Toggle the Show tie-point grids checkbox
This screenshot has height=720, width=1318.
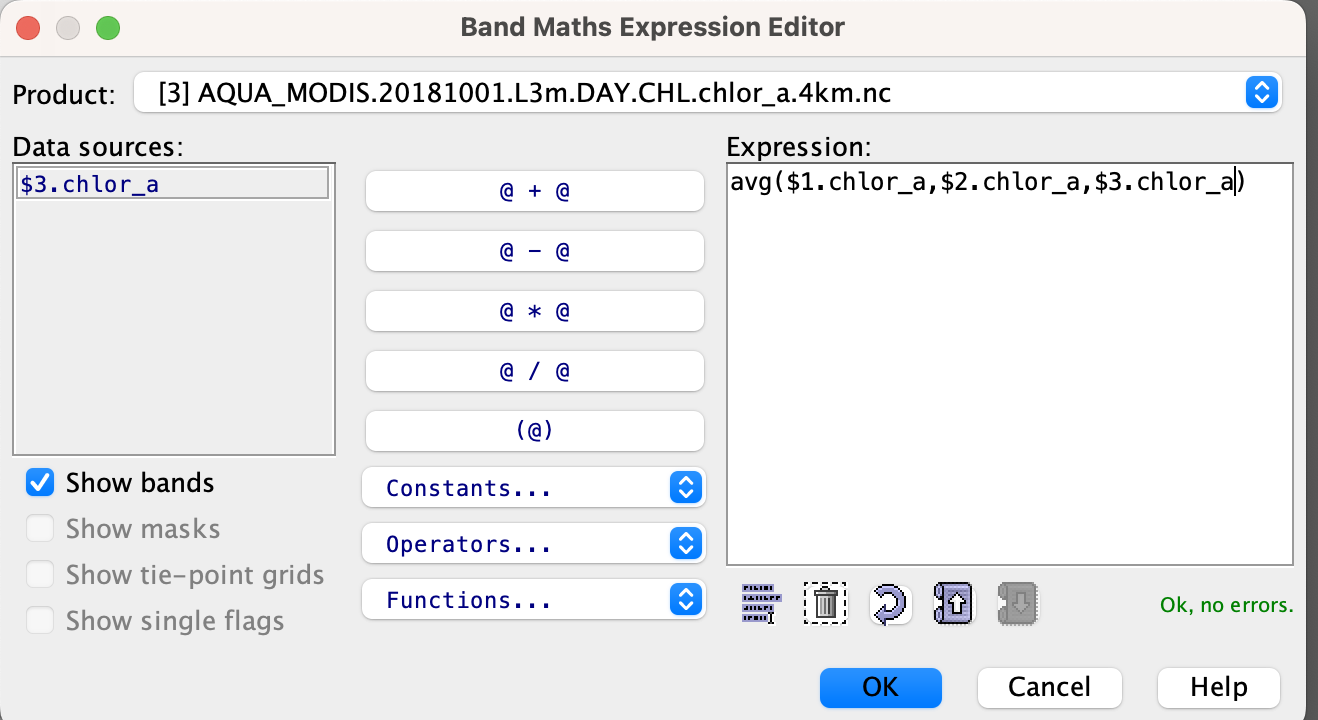pyautogui.click(x=40, y=575)
